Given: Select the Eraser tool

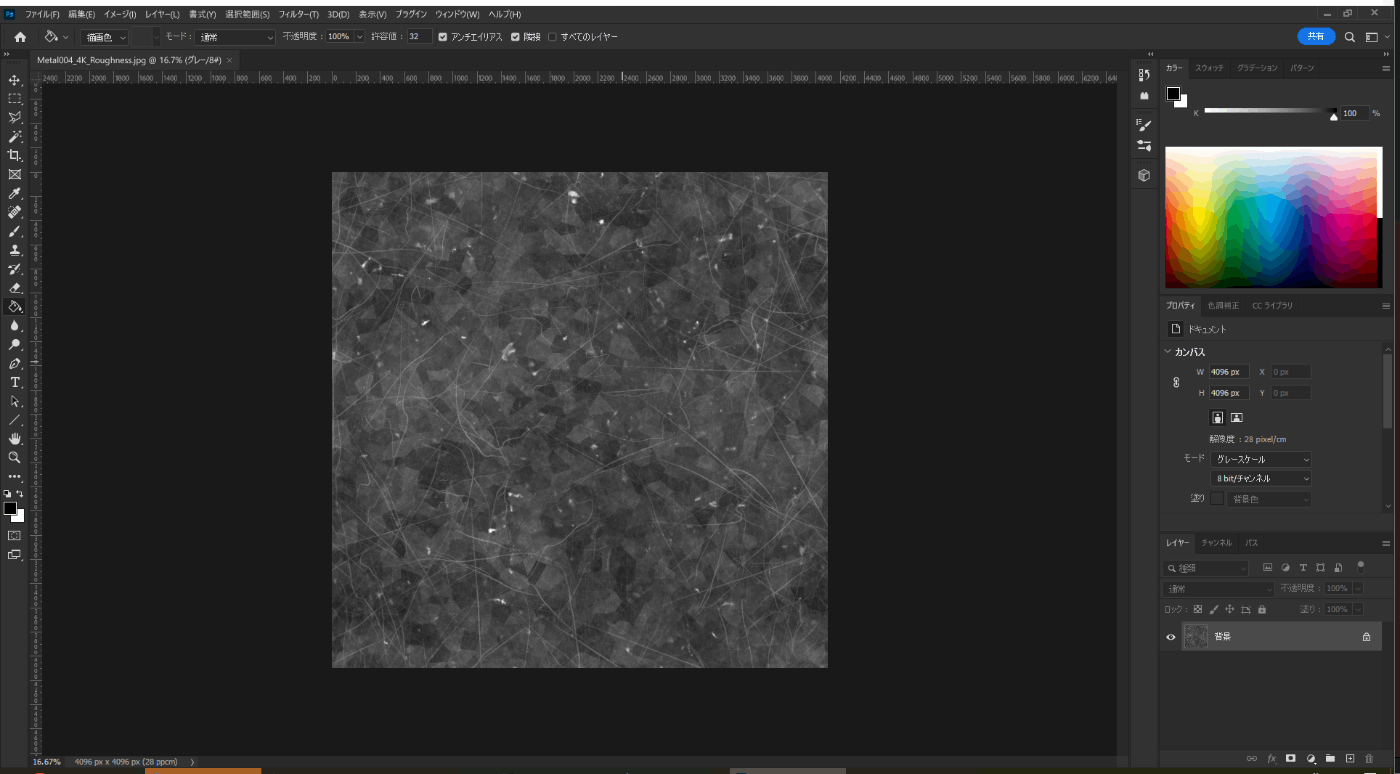Looking at the screenshot, I should click(14, 288).
